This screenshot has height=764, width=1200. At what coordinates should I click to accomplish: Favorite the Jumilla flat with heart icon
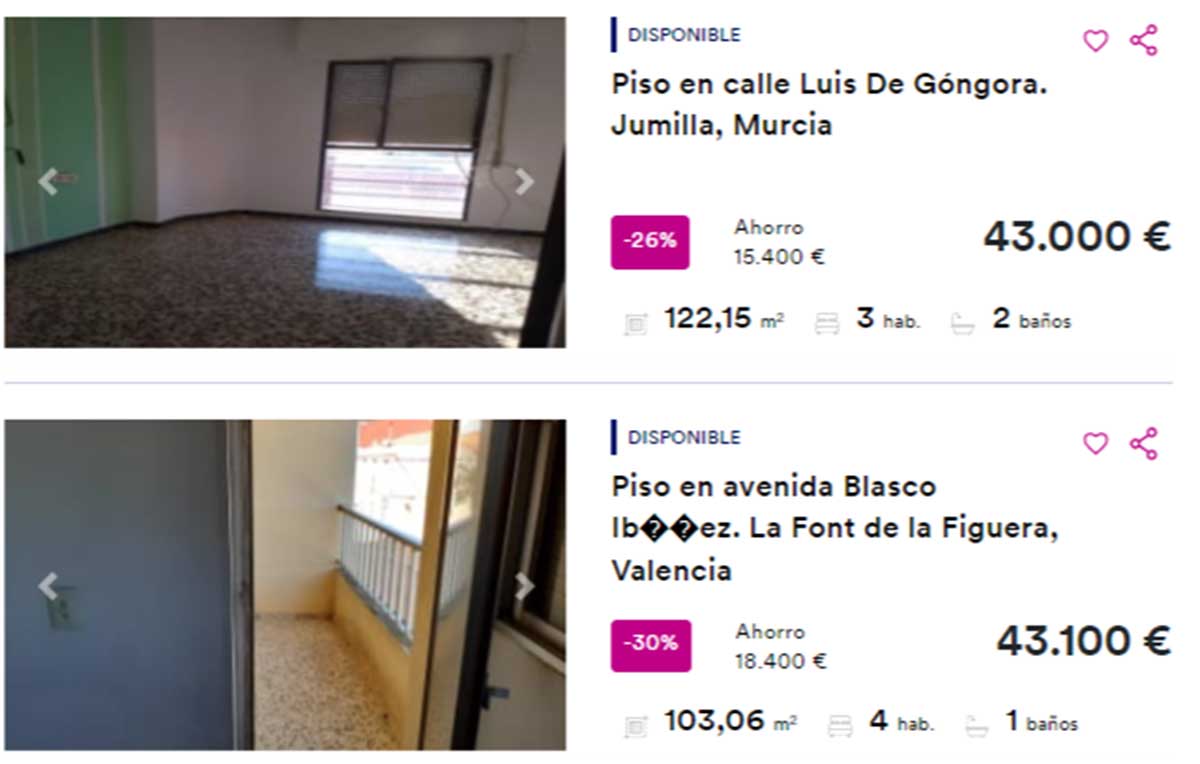click(x=1096, y=41)
